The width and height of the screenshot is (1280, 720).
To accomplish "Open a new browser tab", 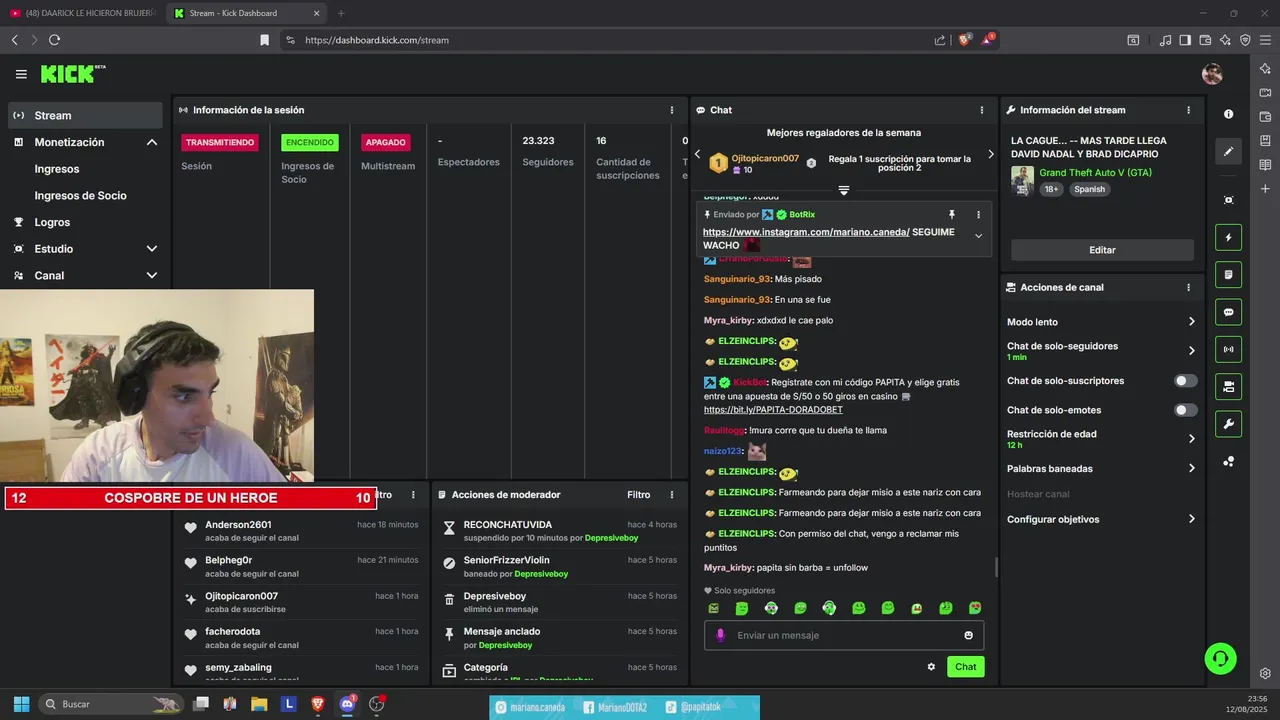I will click(341, 13).
